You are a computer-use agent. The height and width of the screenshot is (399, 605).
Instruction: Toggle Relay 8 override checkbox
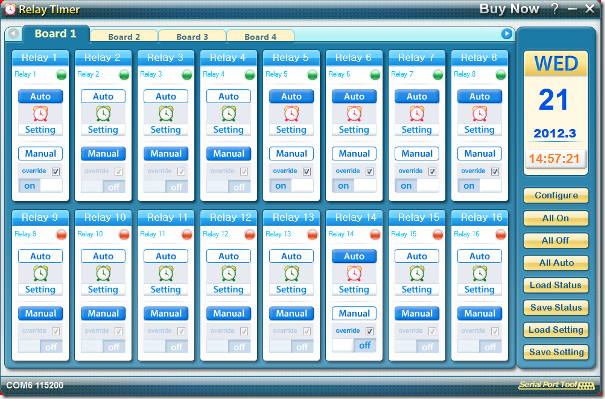click(x=495, y=171)
